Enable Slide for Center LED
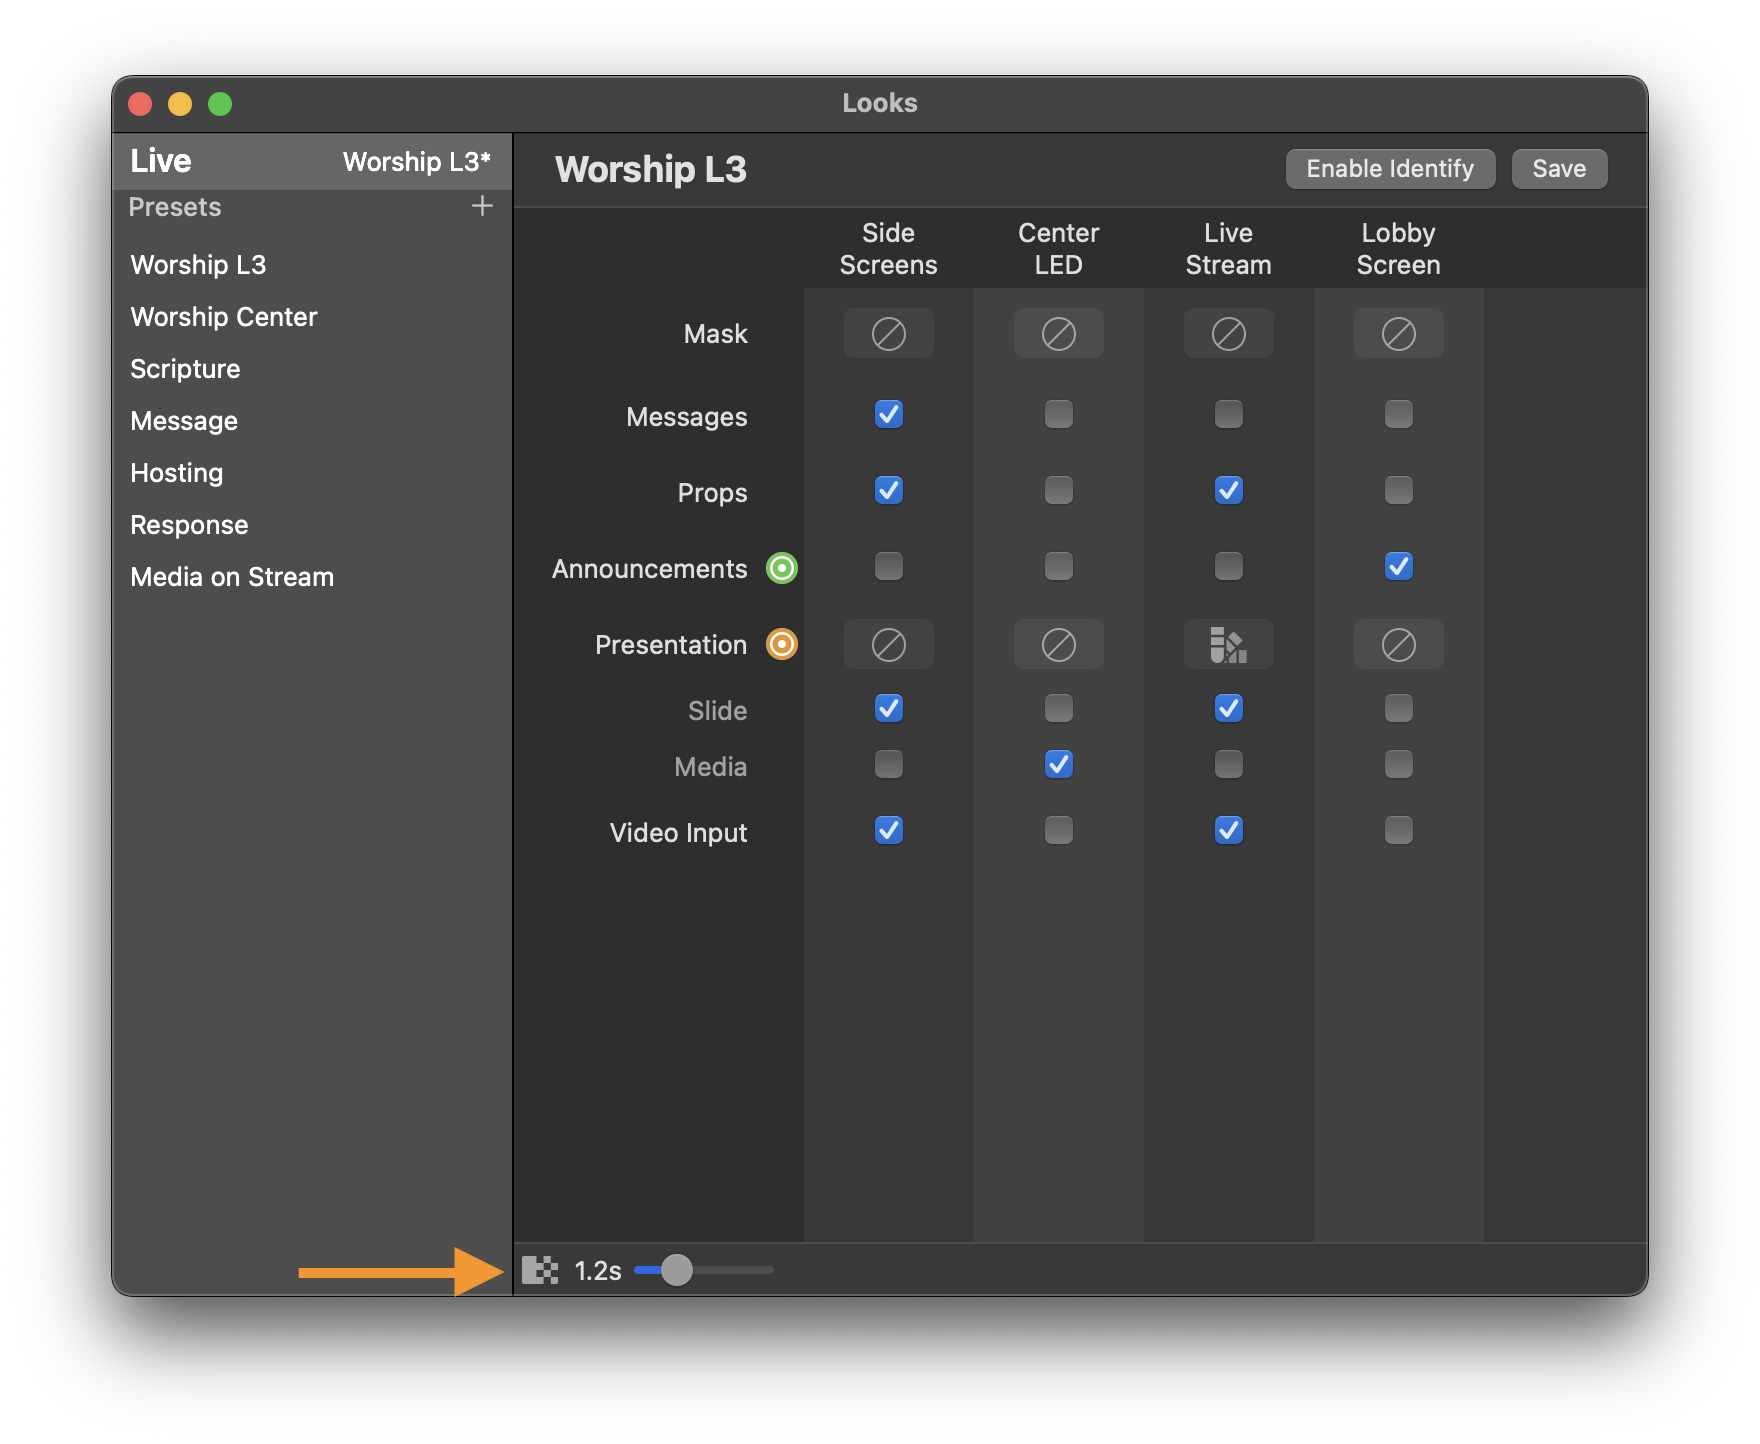This screenshot has width=1760, height=1444. tap(1058, 708)
